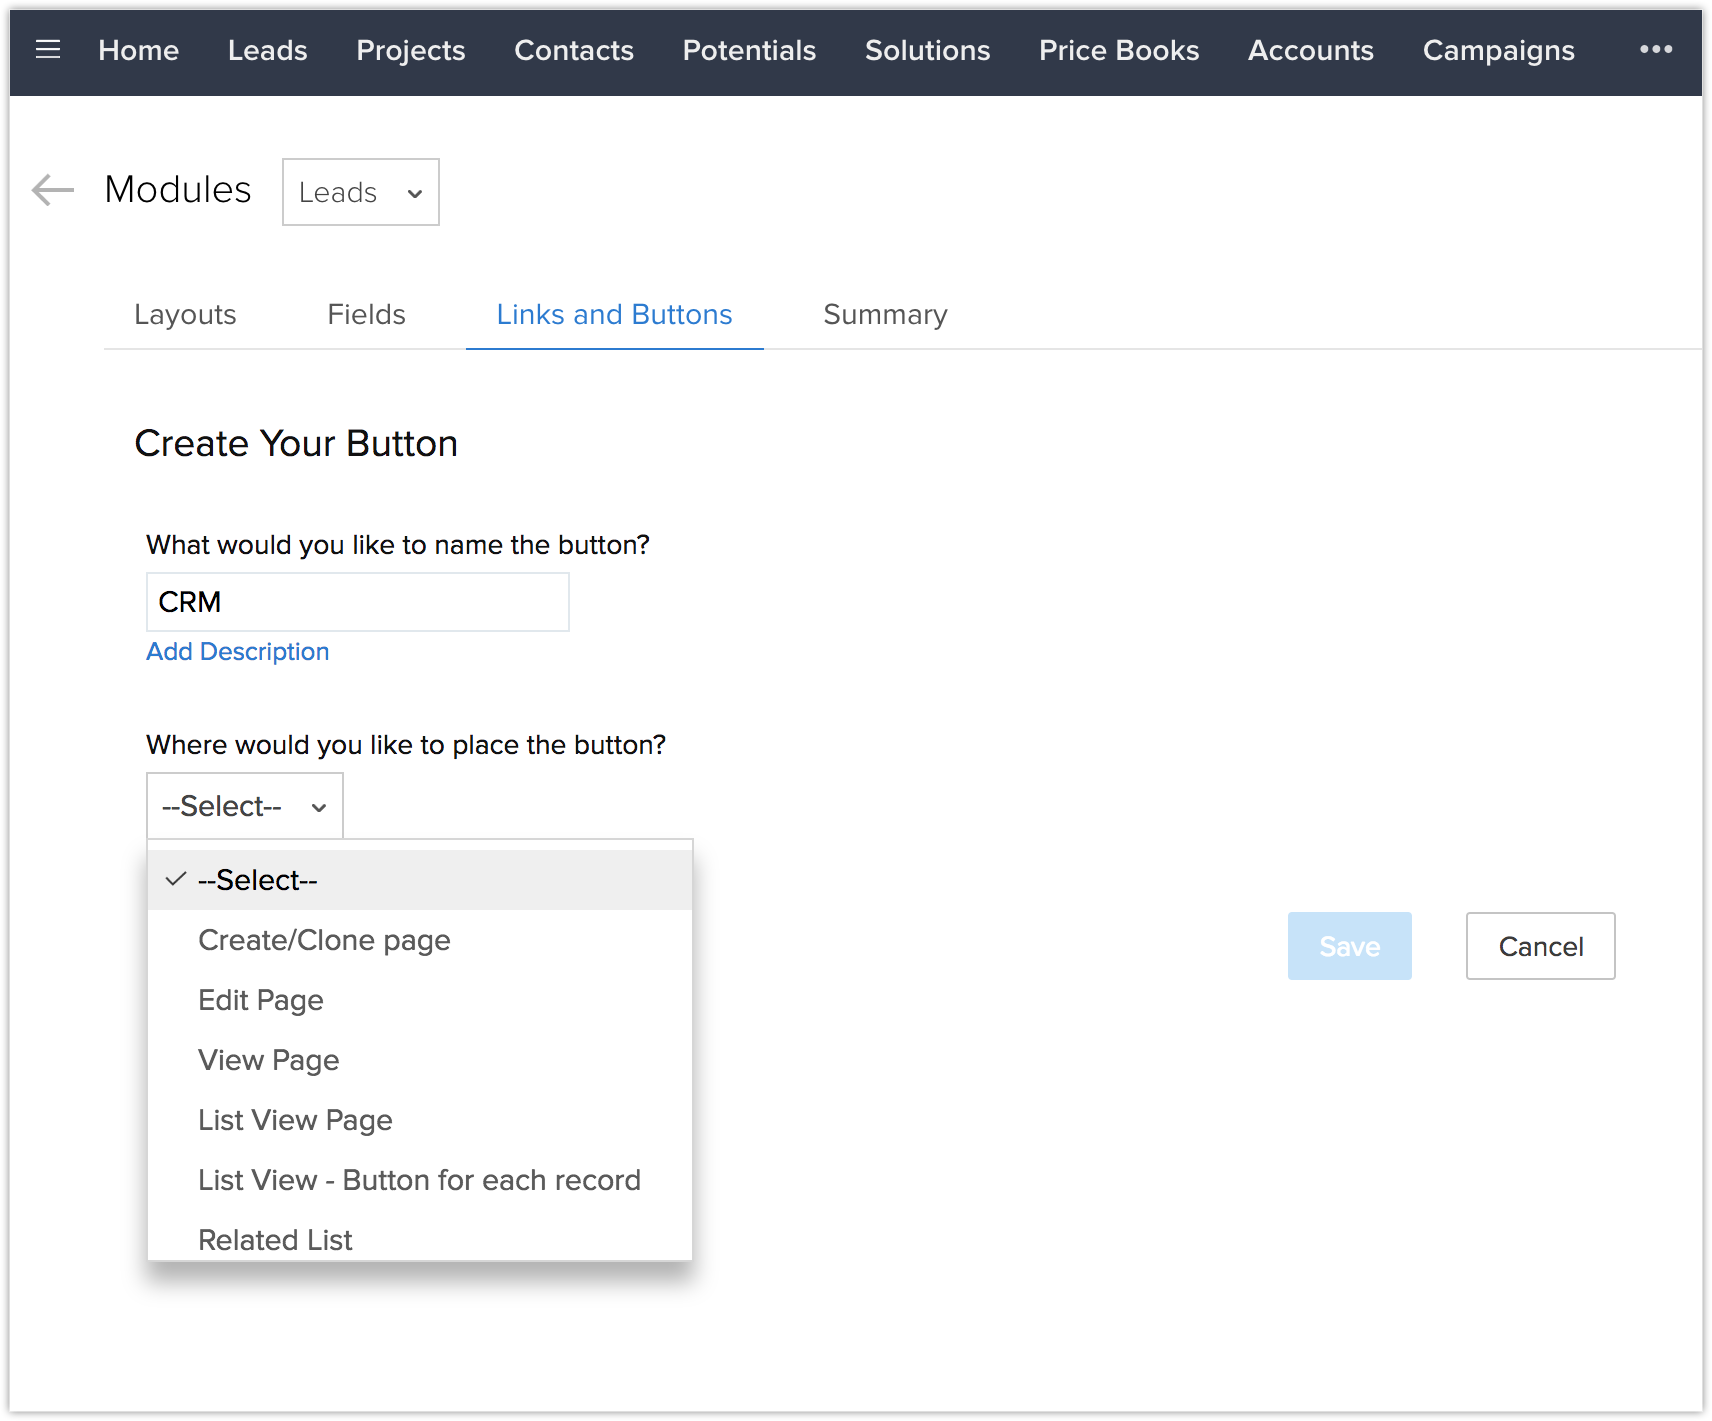Switch to the Layouts tab
1712x1421 pixels.
pyautogui.click(x=185, y=315)
